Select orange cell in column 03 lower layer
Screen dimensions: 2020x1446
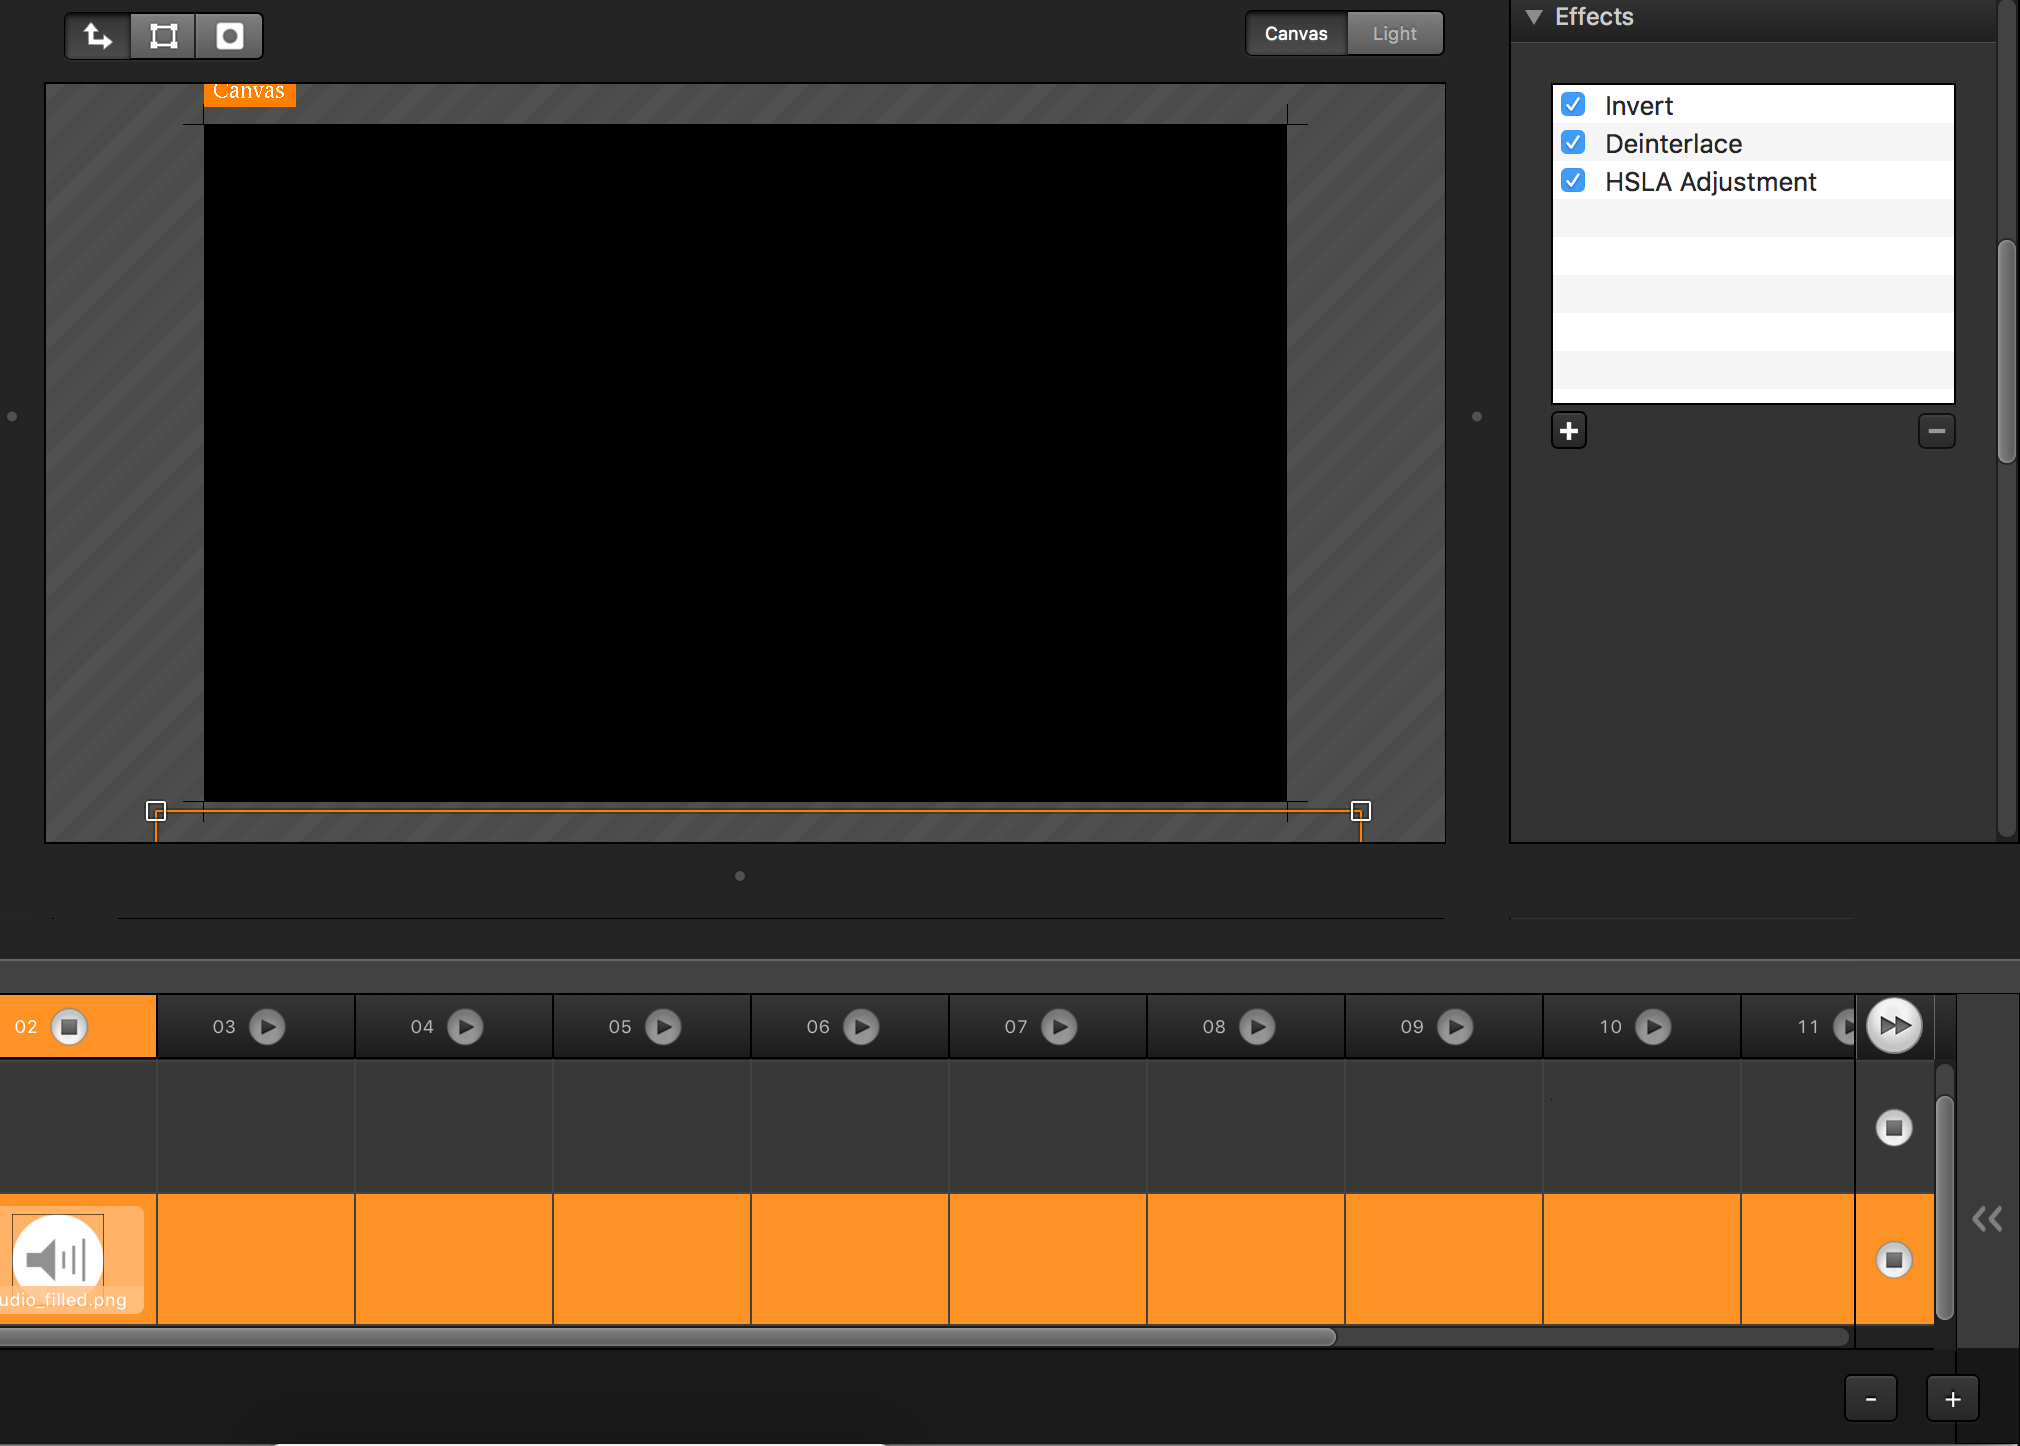point(256,1259)
